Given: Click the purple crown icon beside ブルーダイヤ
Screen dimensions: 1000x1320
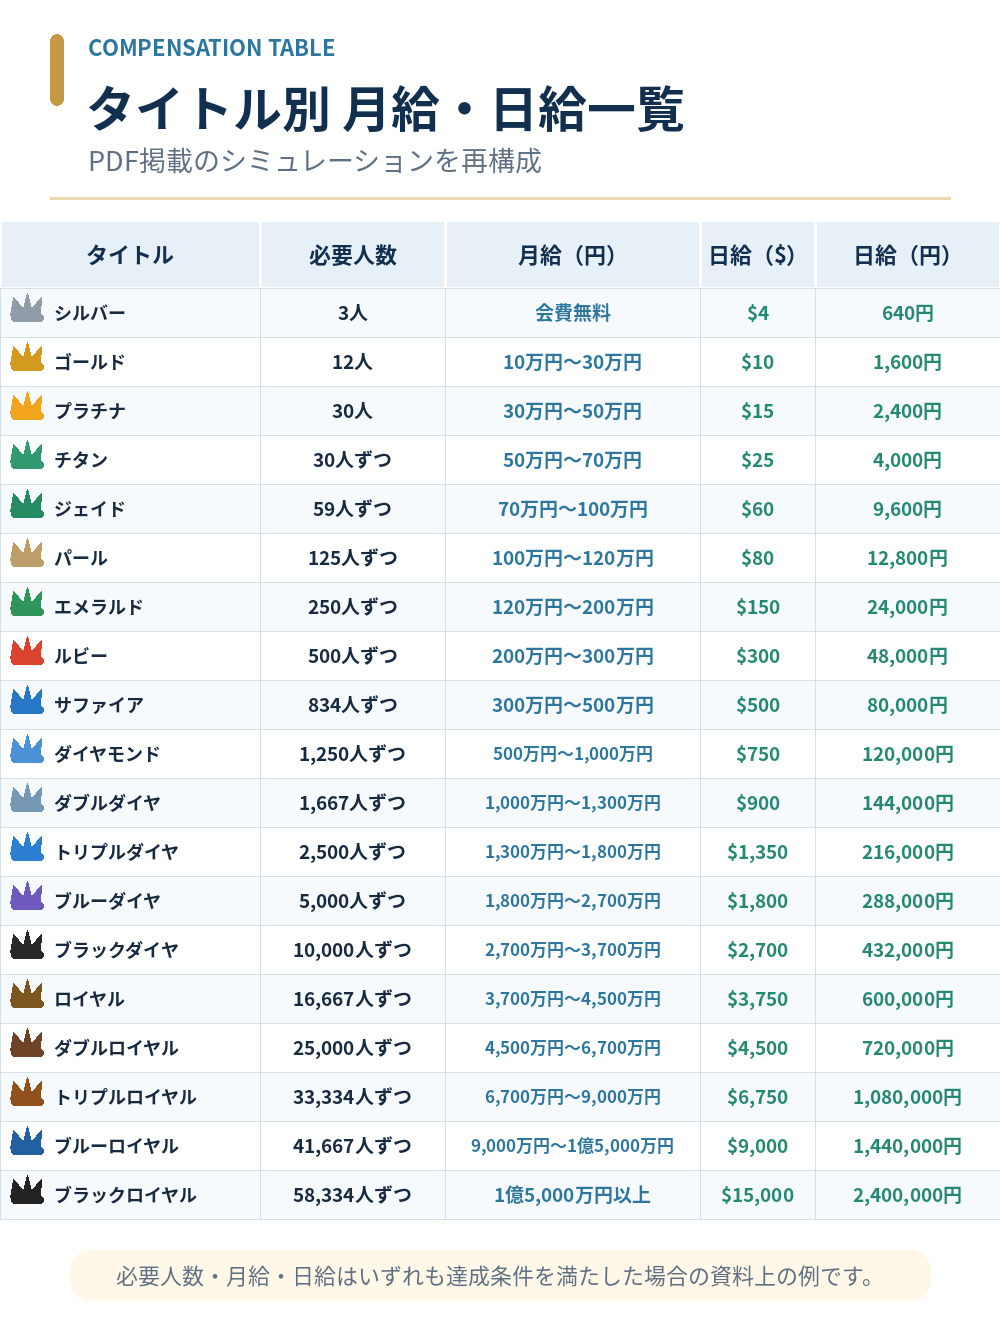Looking at the screenshot, I should coord(27,897).
